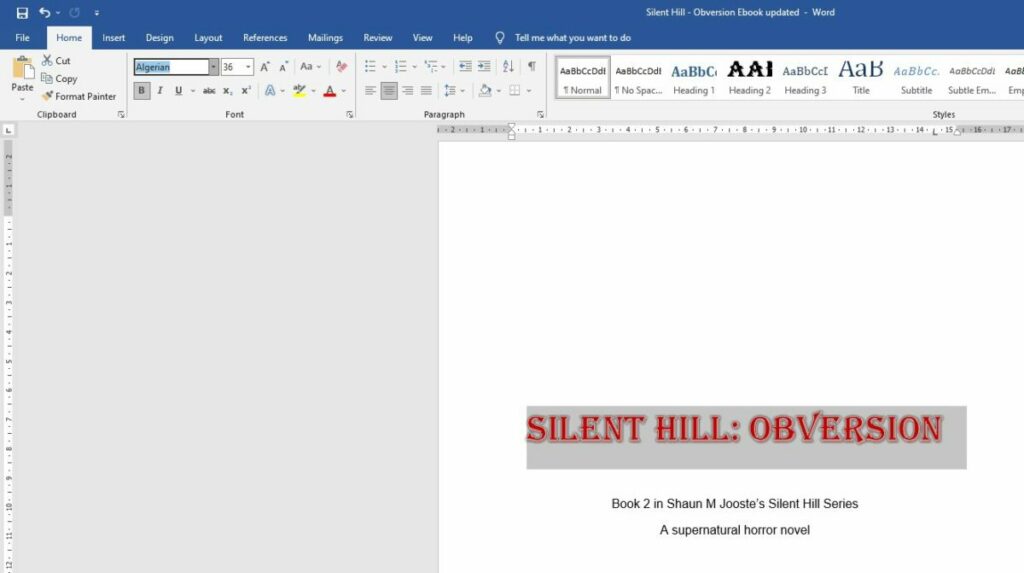Justify the paragraph text
The image size is (1024, 573).
pyautogui.click(x=426, y=91)
